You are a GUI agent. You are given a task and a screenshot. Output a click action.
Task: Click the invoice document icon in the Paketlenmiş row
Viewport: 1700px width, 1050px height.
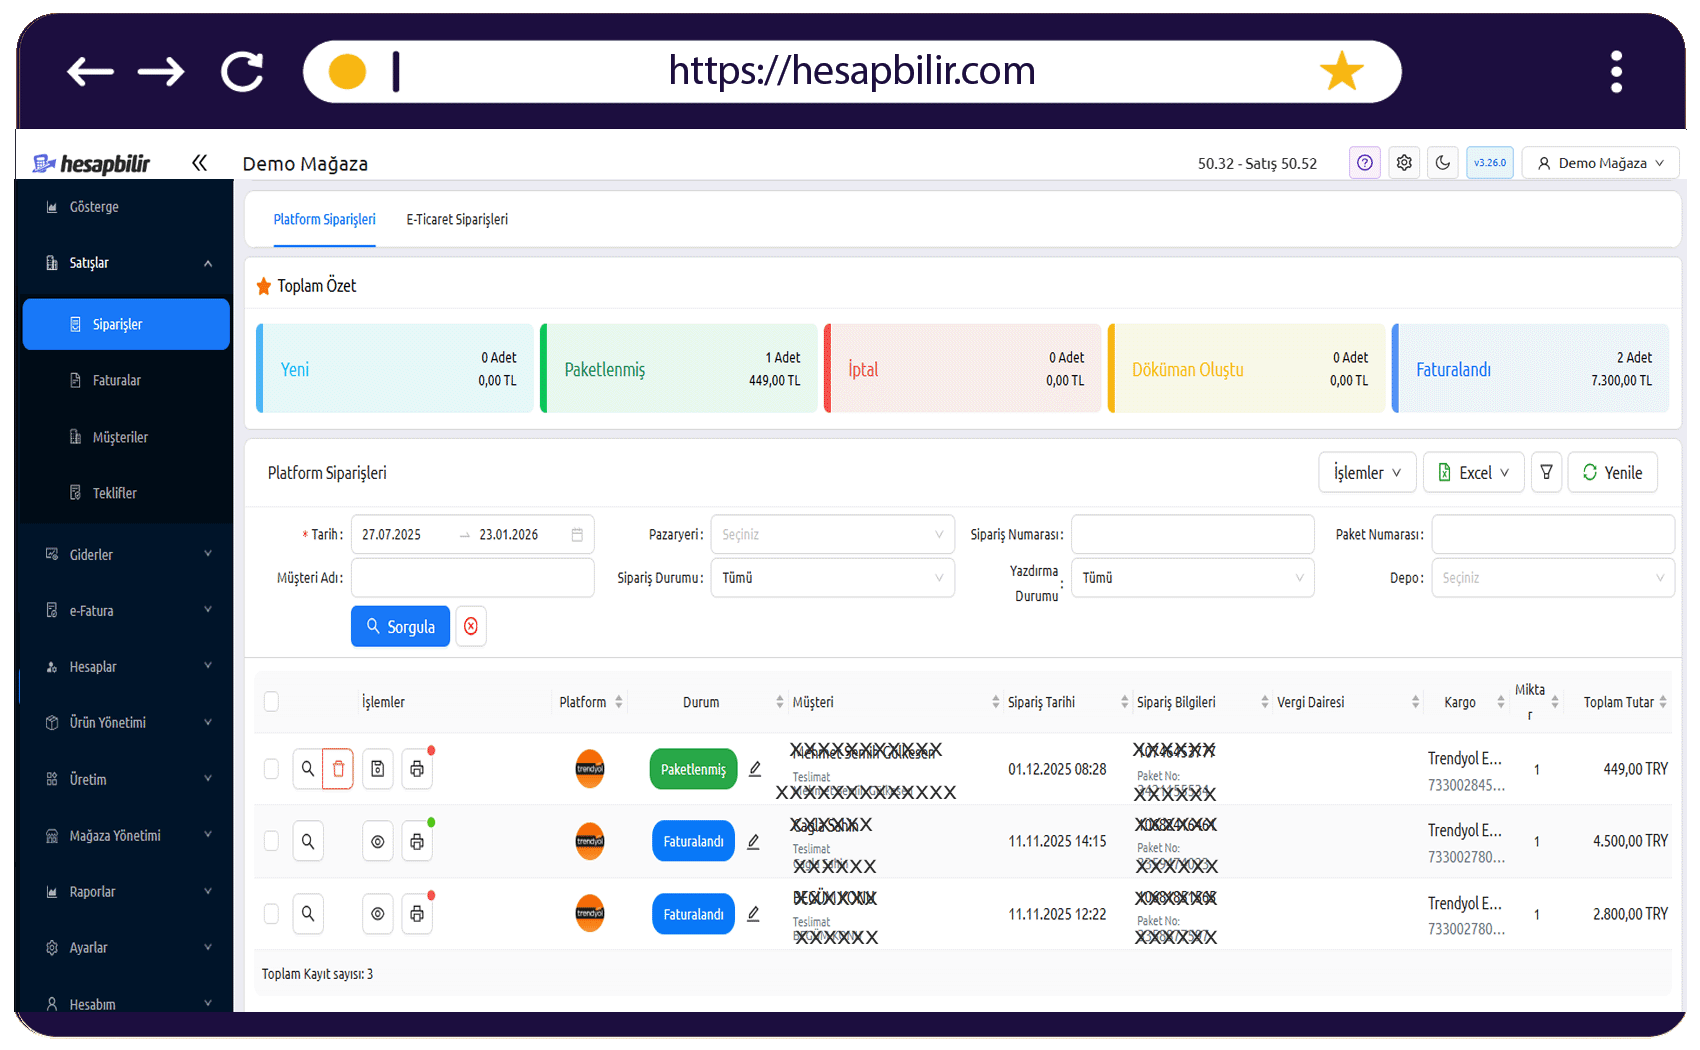point(377,769)
